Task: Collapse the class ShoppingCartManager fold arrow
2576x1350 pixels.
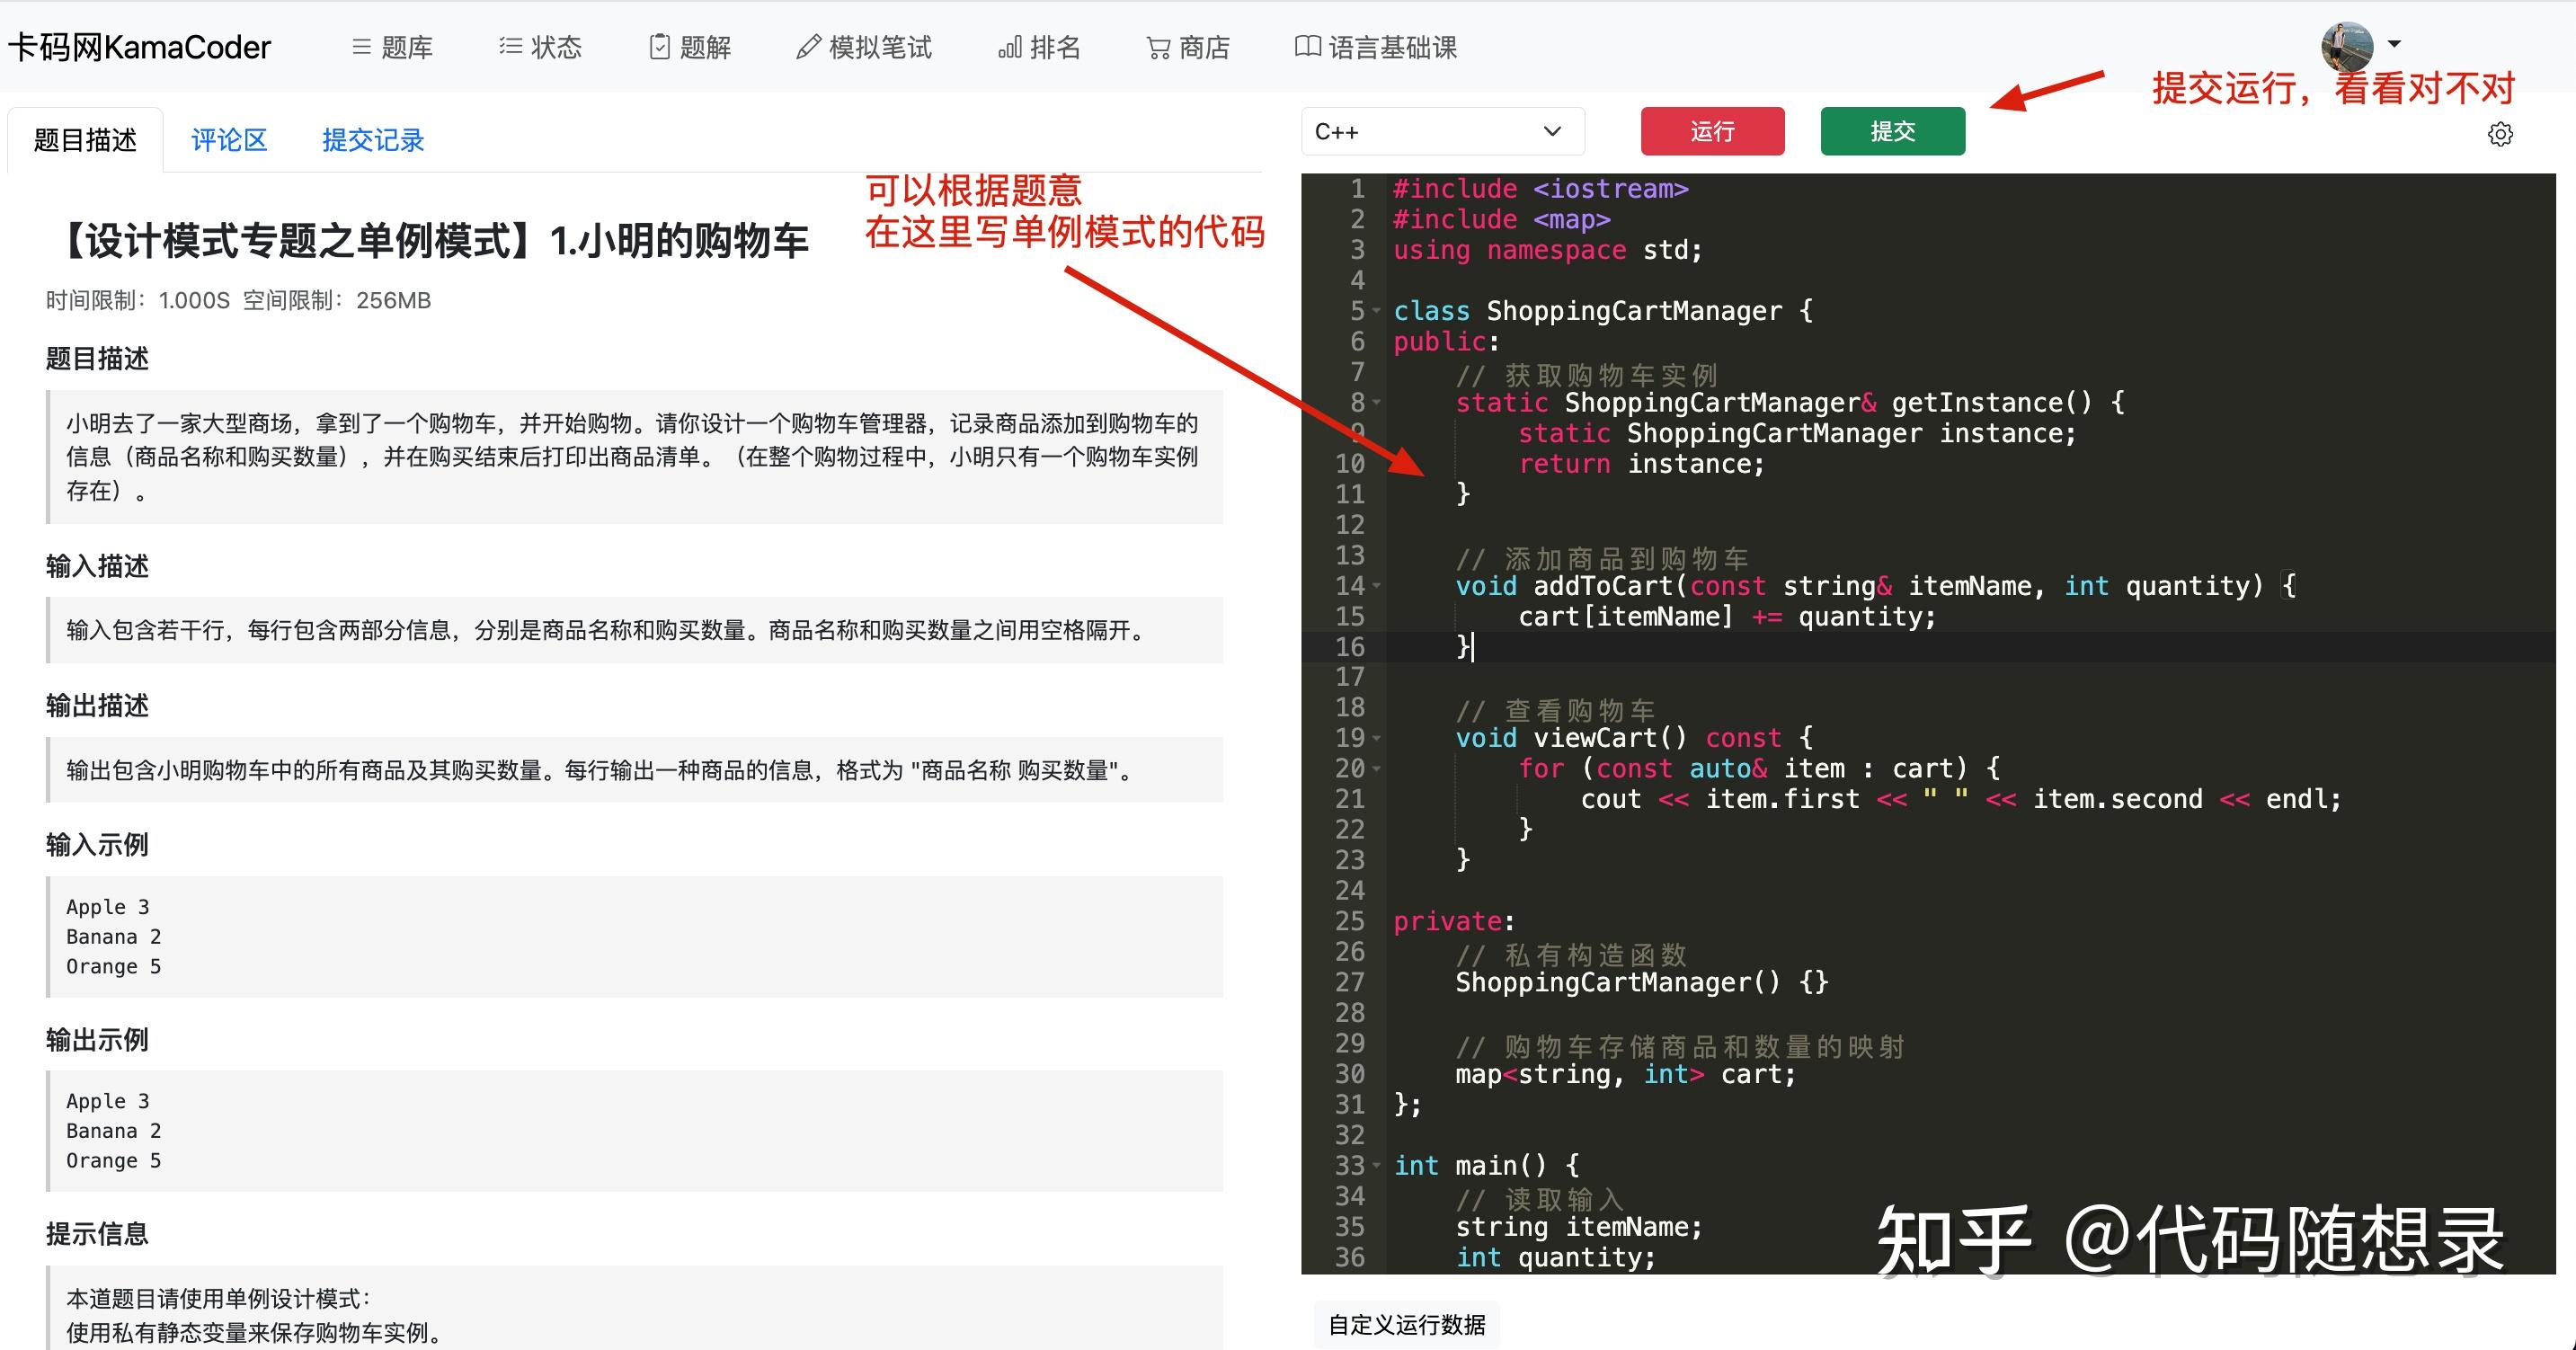Action: coord(1377,312)
